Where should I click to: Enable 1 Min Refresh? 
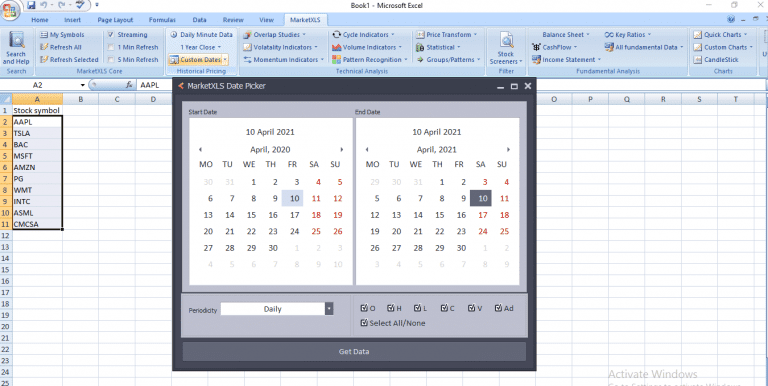tap(111, 47)
